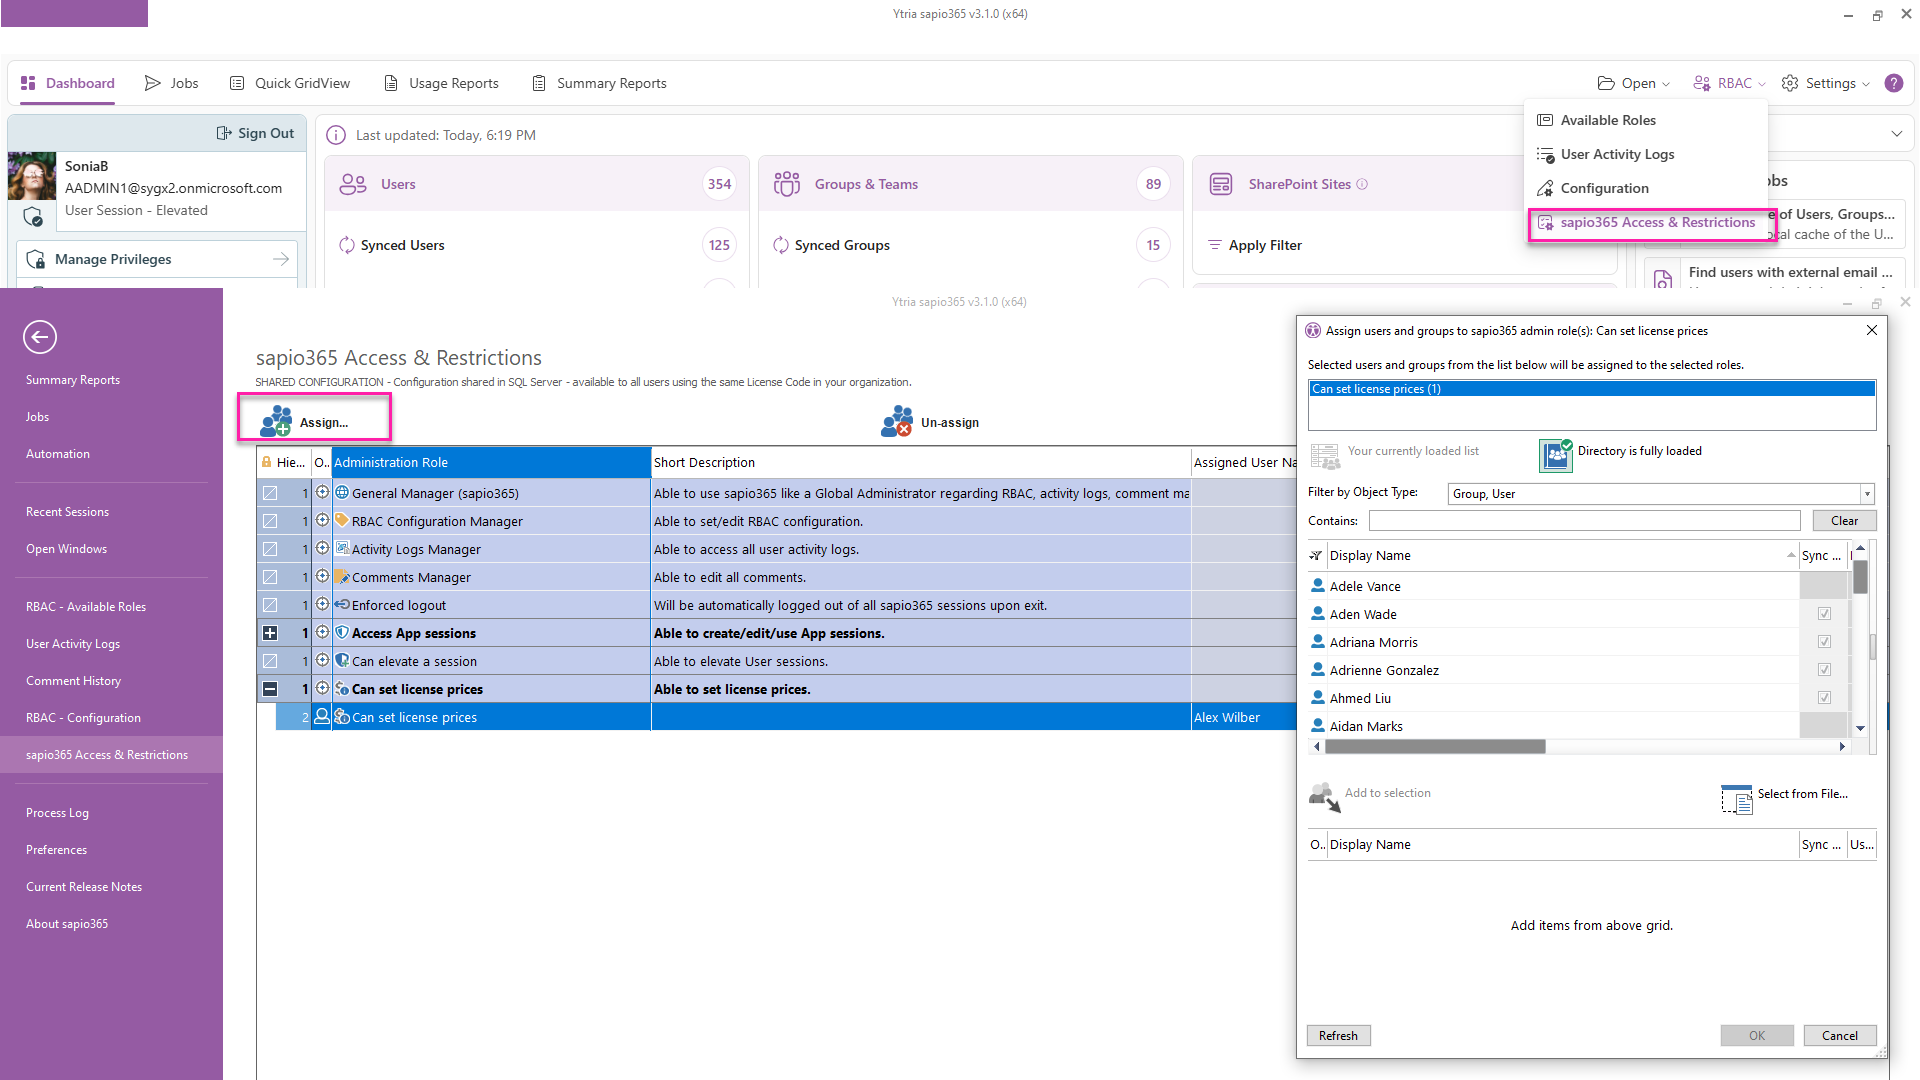This screenshot has height=1080, width=1920.
Task: Click the user list horizontal scrollbar
Action: pyautogui.click(x=1435, y=747)
